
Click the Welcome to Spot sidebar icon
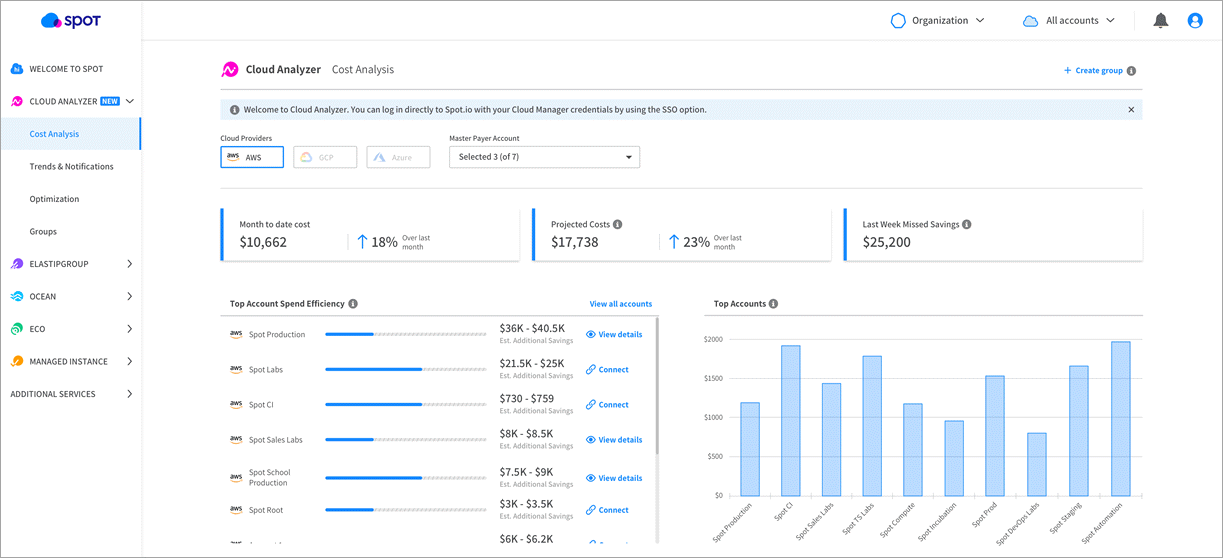coord(17,69)
